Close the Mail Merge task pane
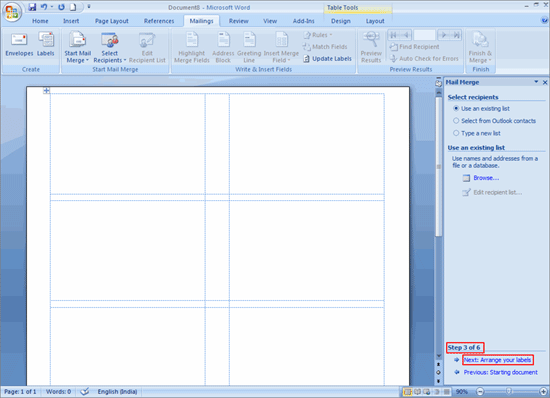 pyautogui.click(x=545, y=82)
